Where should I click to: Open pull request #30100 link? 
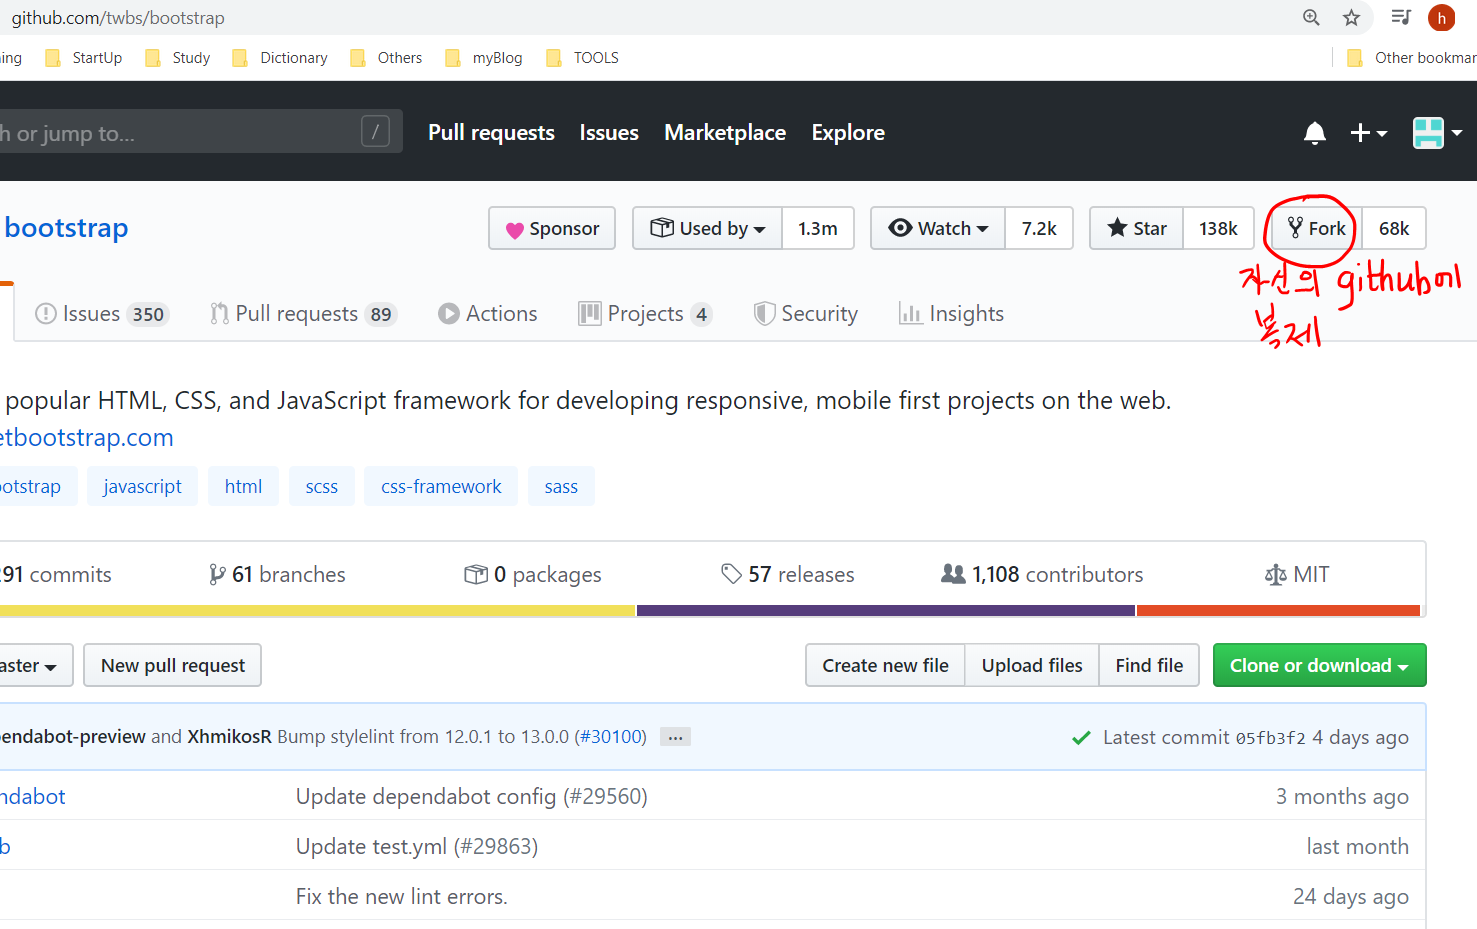click(x=610, y=737)
